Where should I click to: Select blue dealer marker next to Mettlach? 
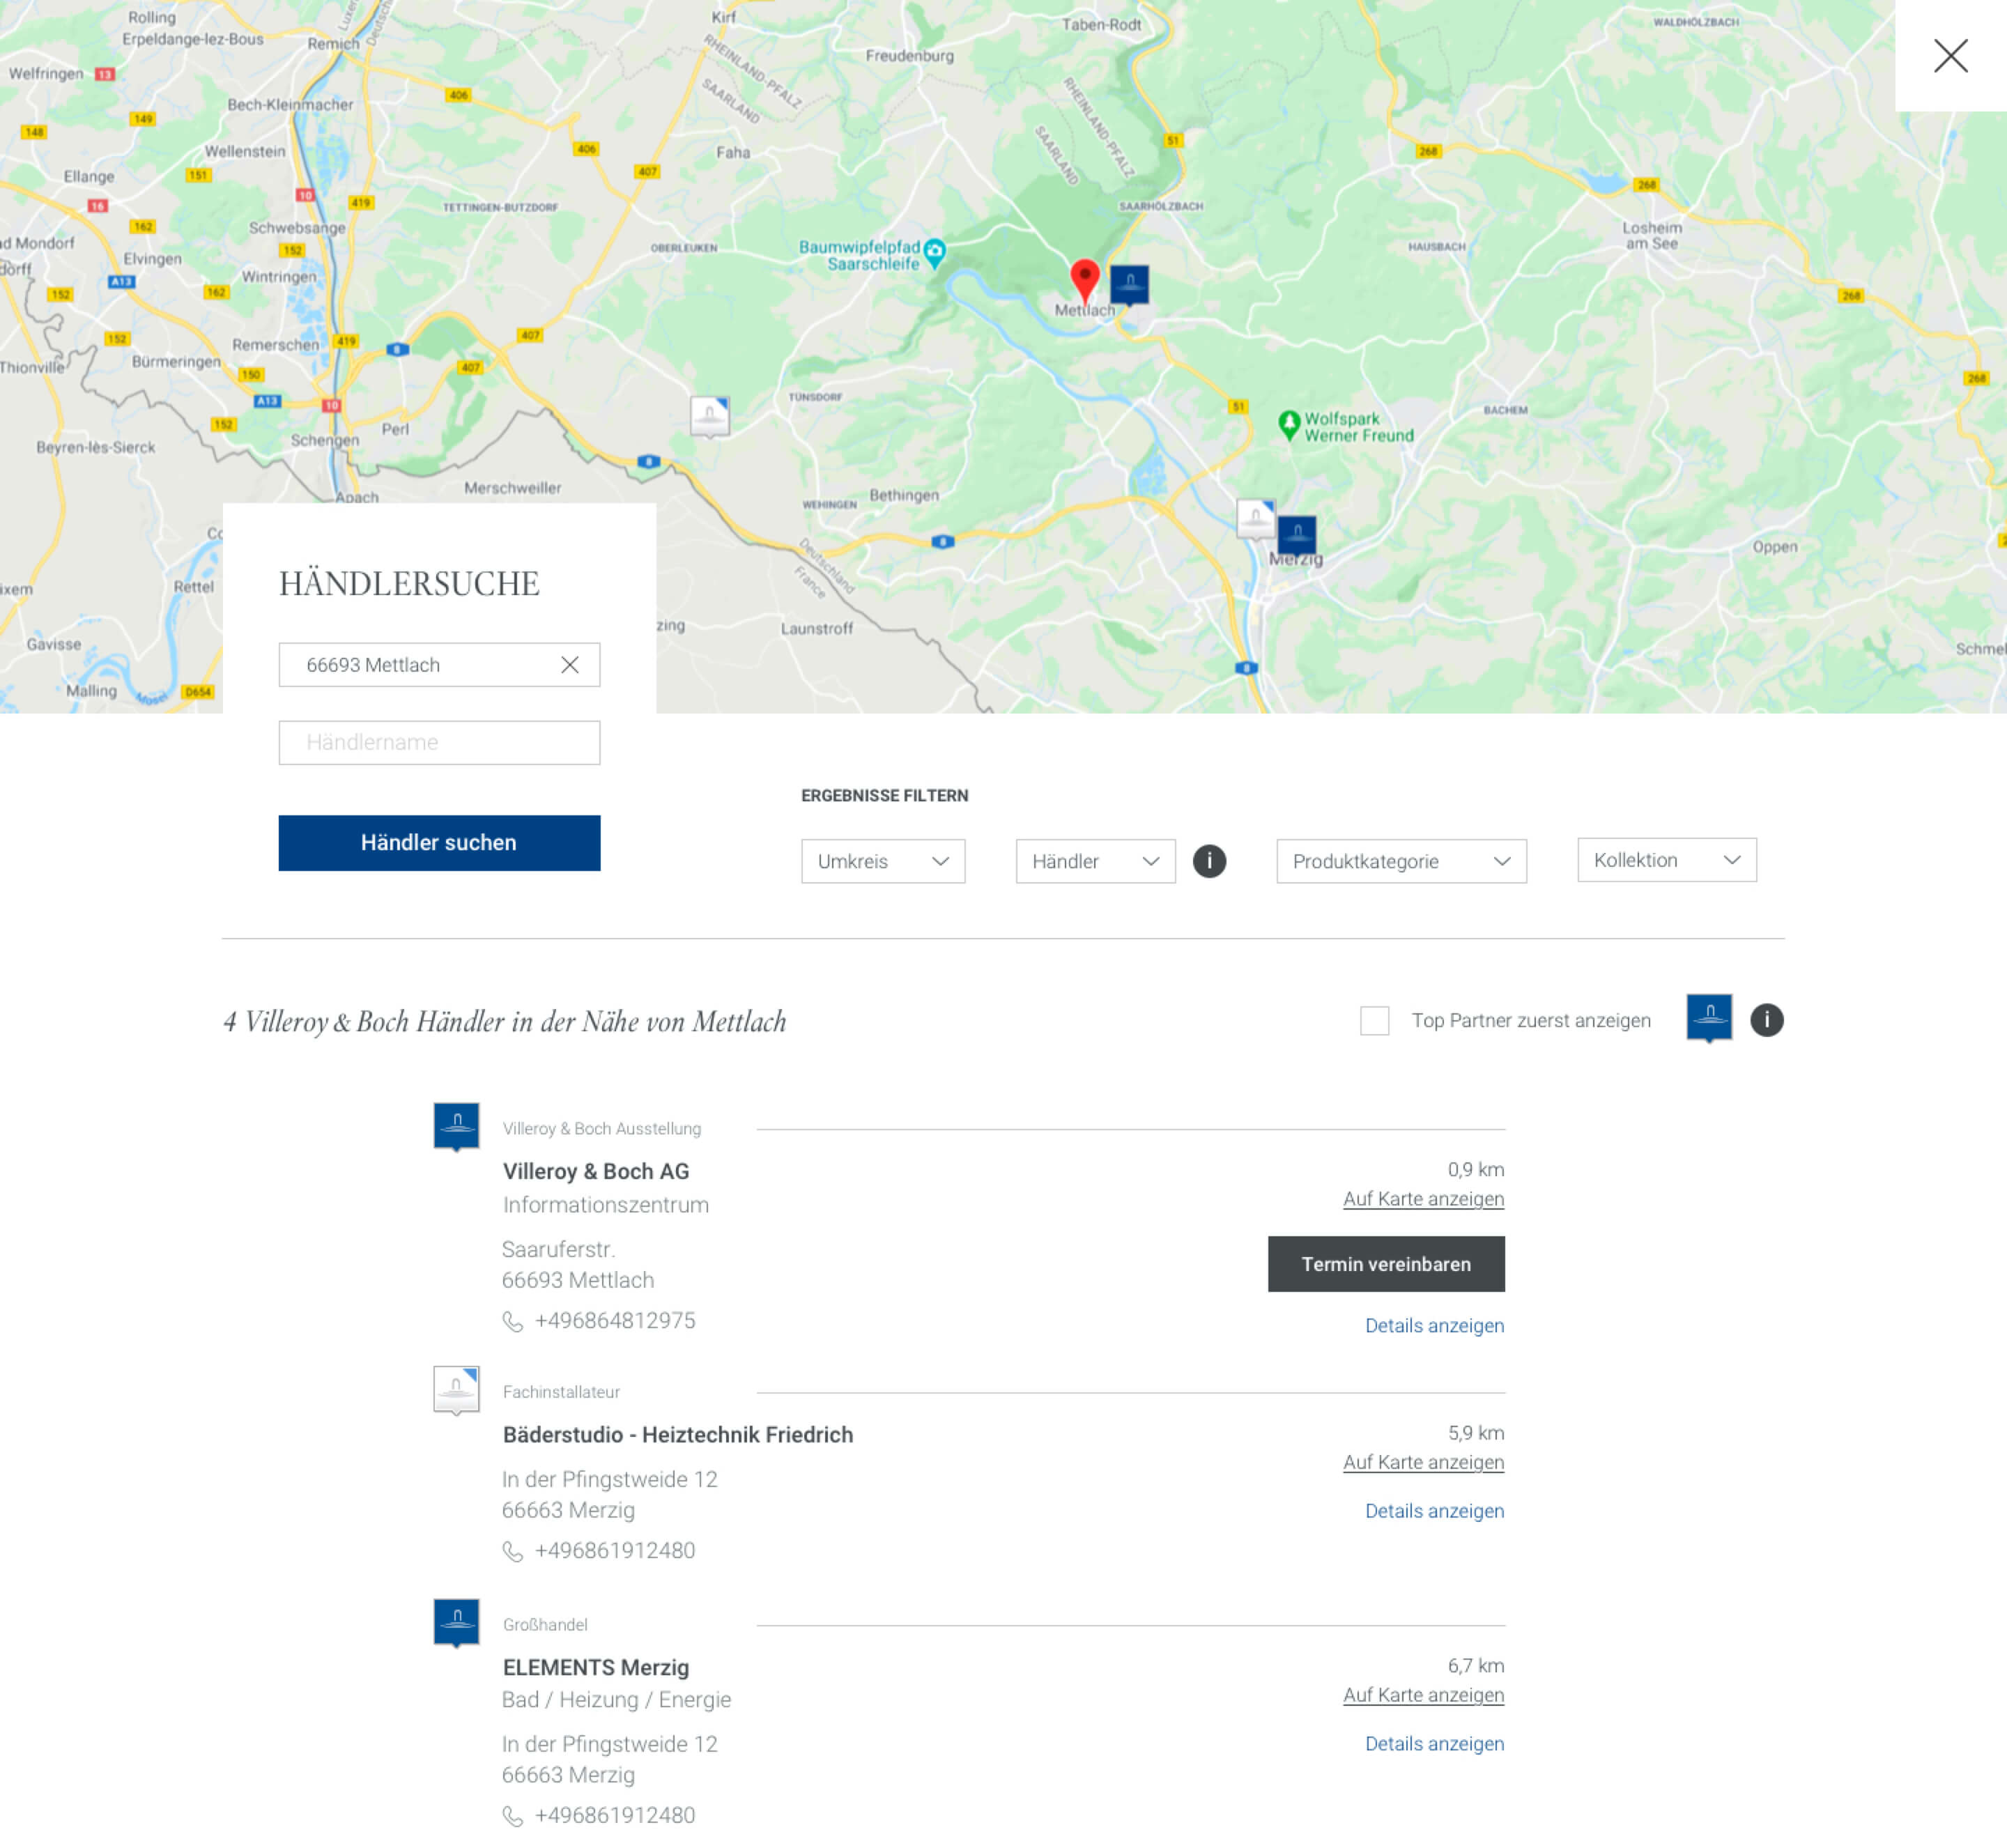click(x=1130, y=285)
